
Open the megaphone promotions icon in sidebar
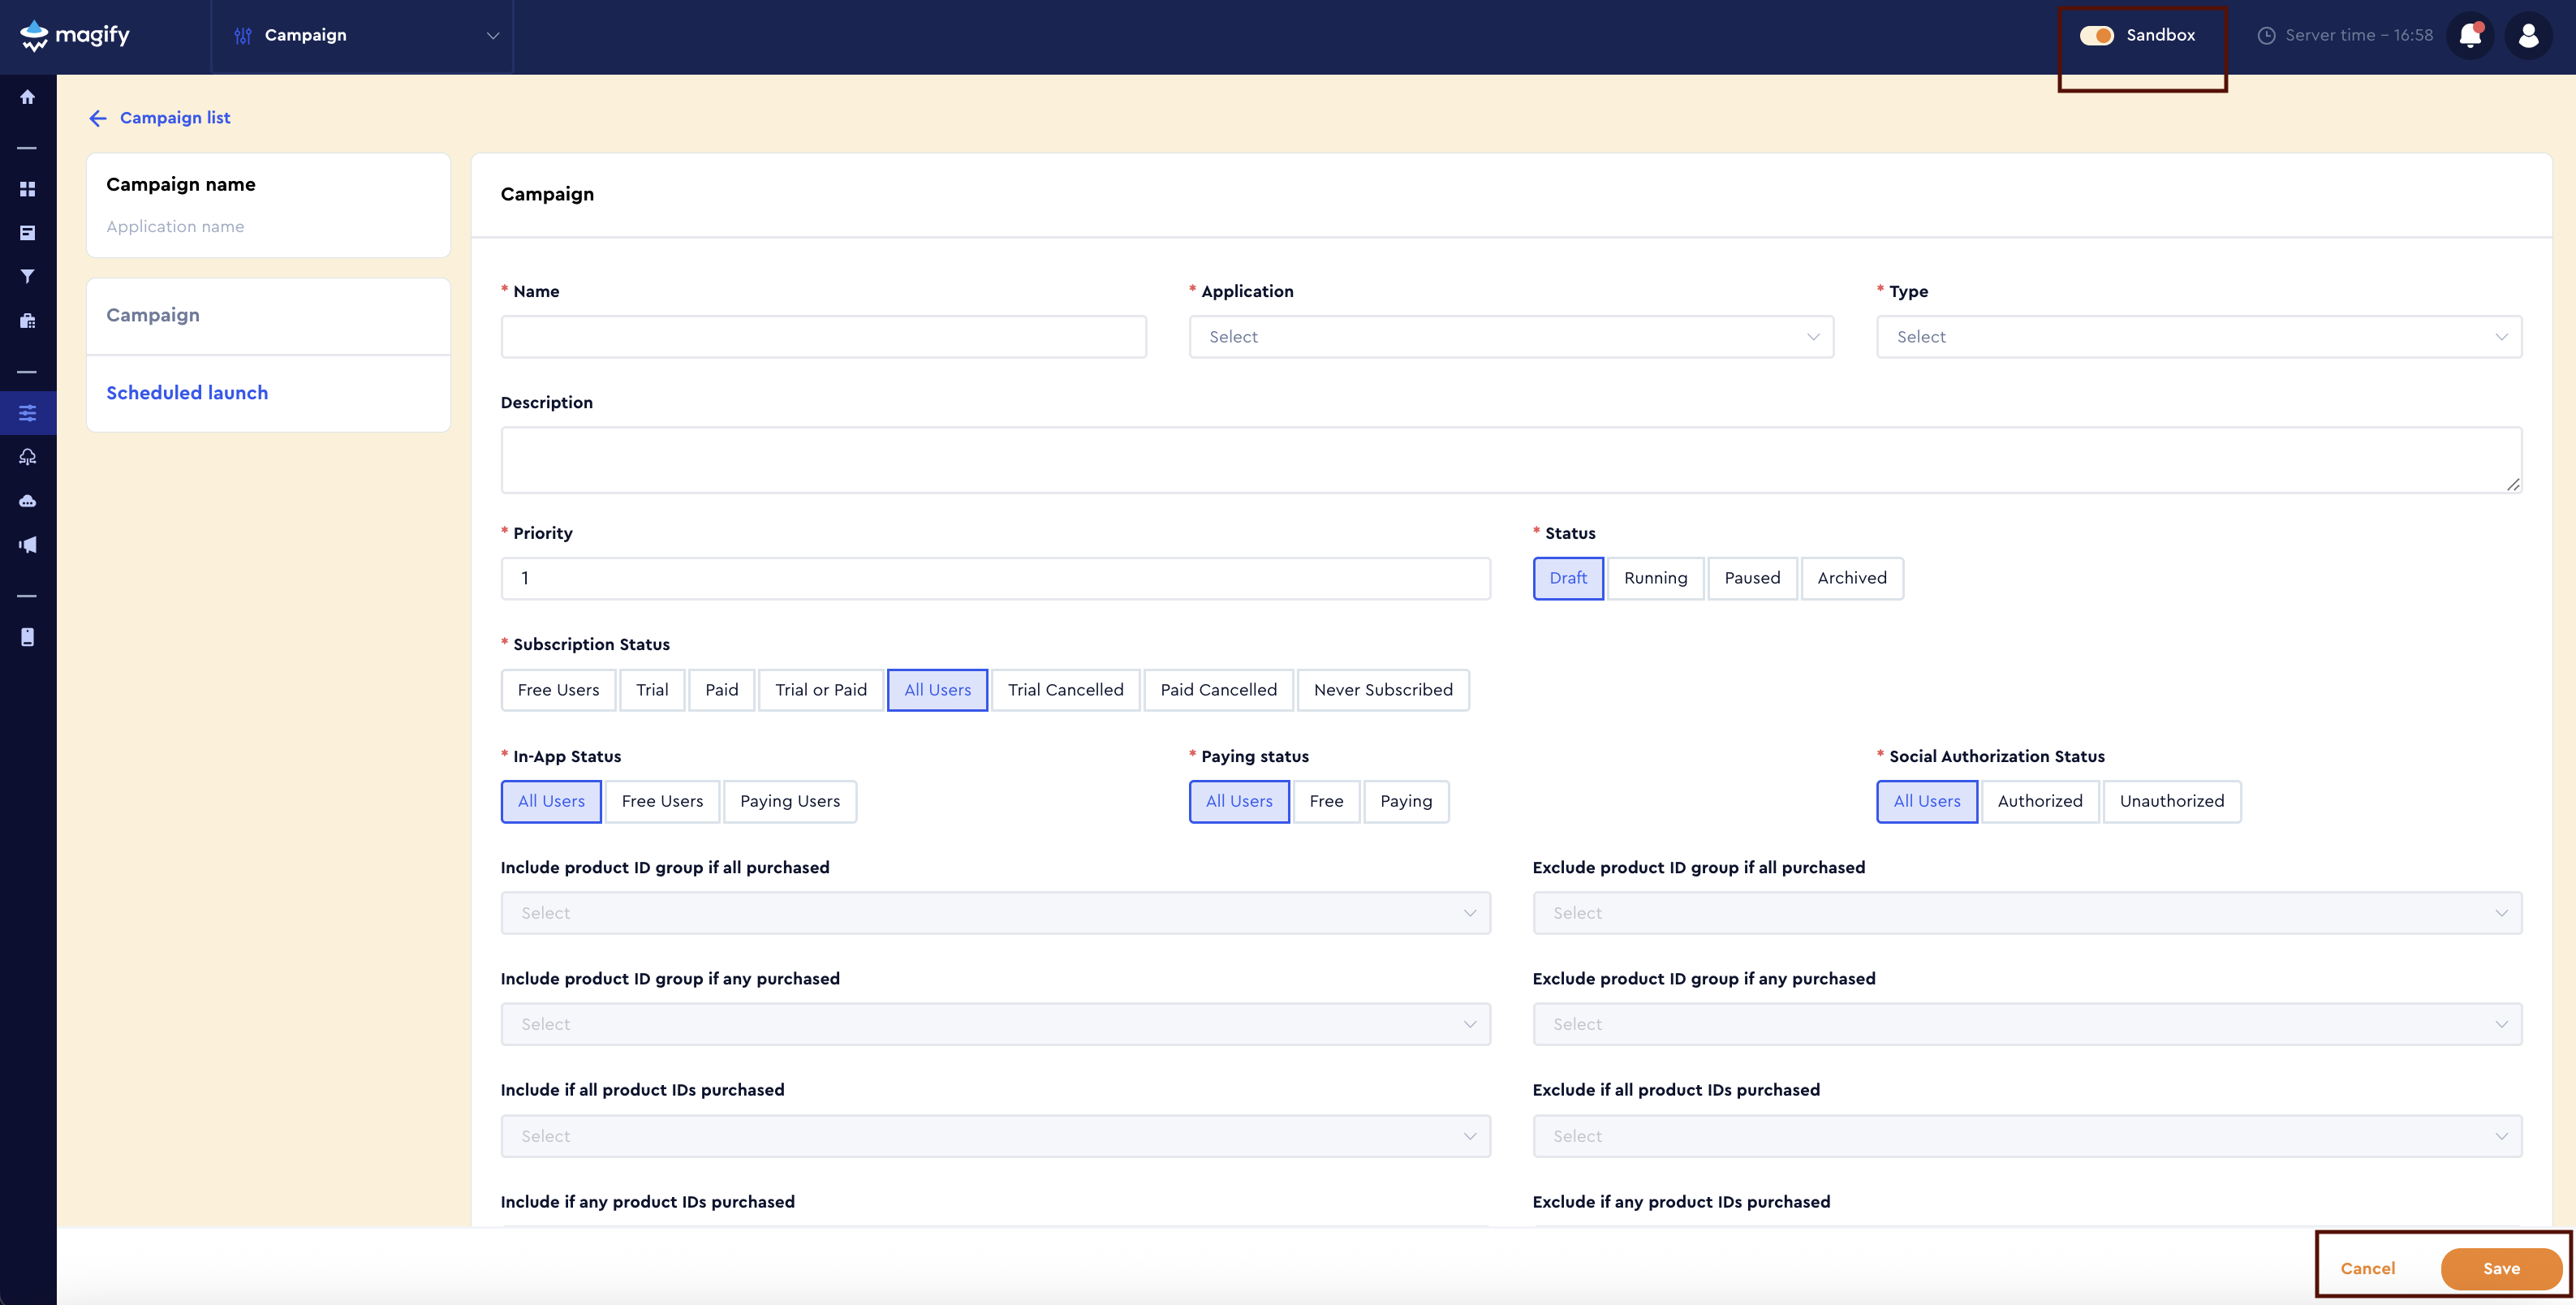tap(27, 544)
